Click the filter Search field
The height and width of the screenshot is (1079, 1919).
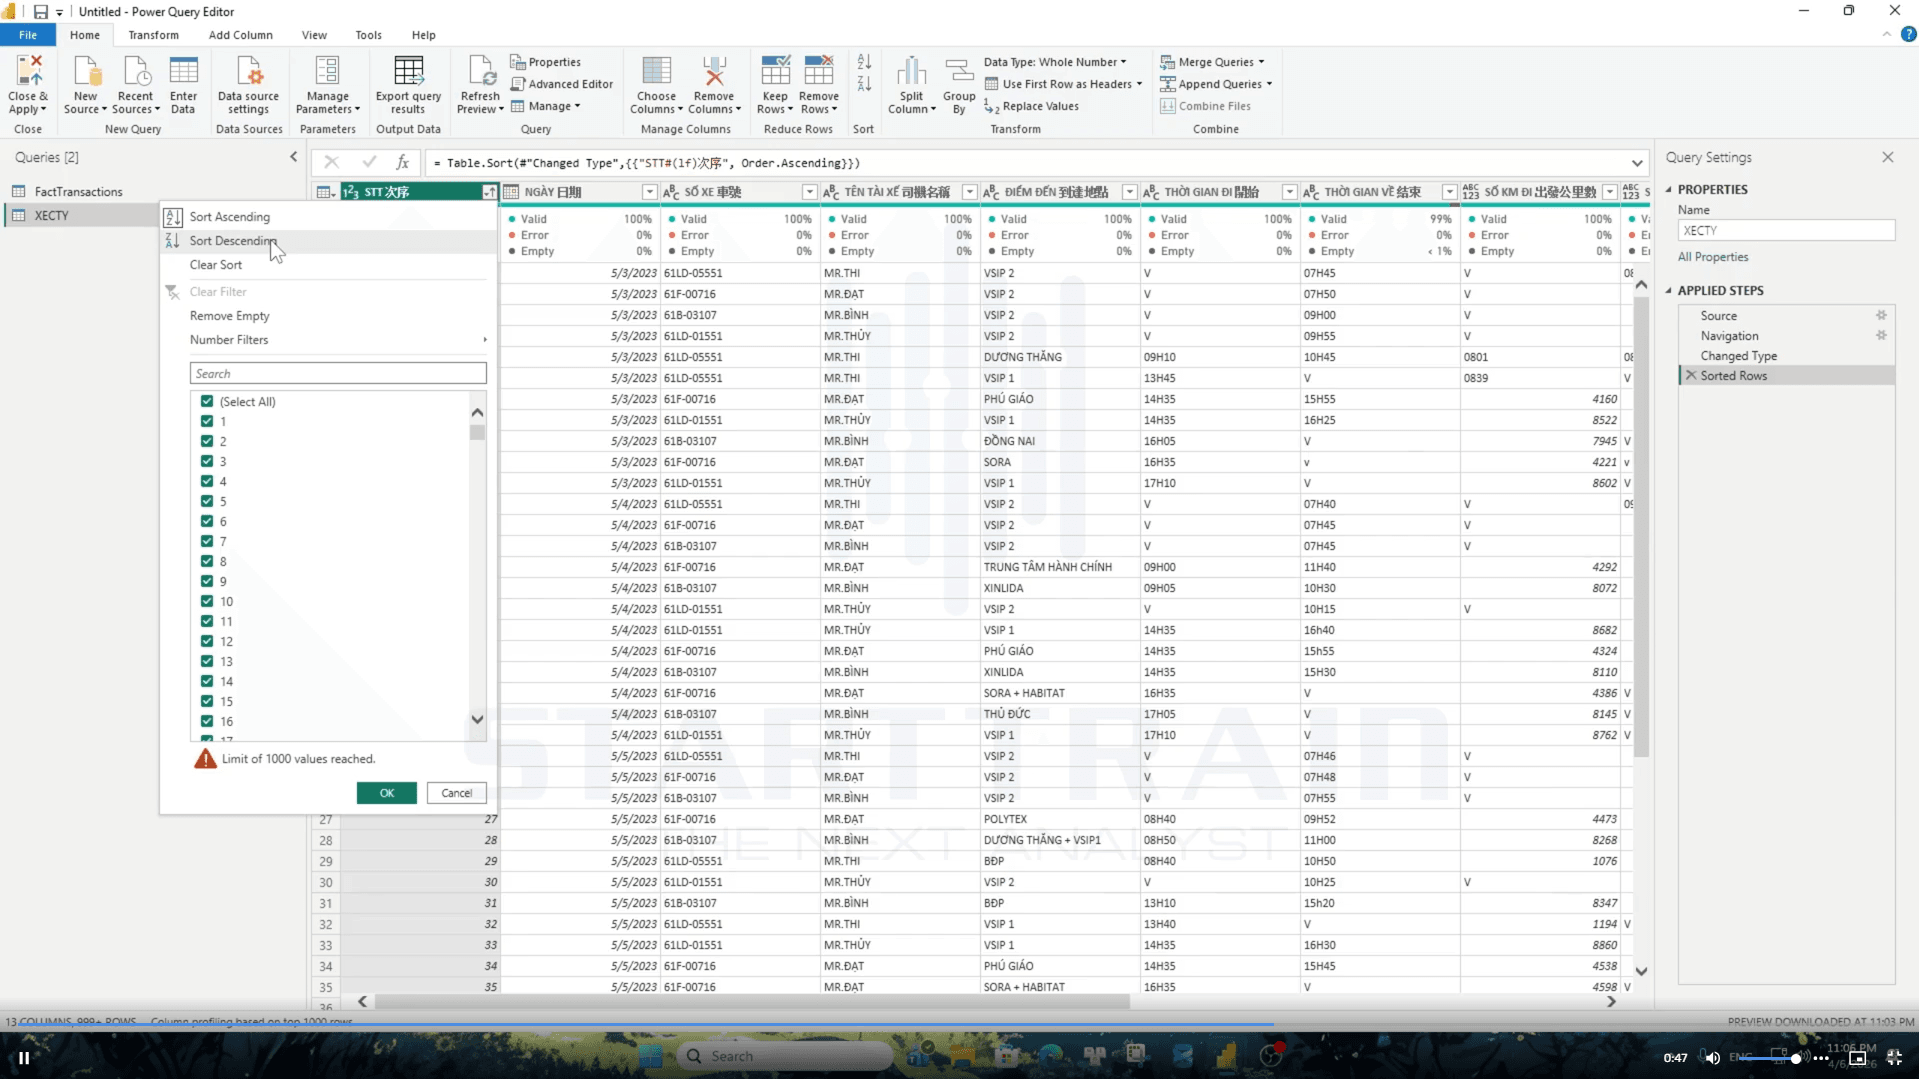tap(338, 374)
